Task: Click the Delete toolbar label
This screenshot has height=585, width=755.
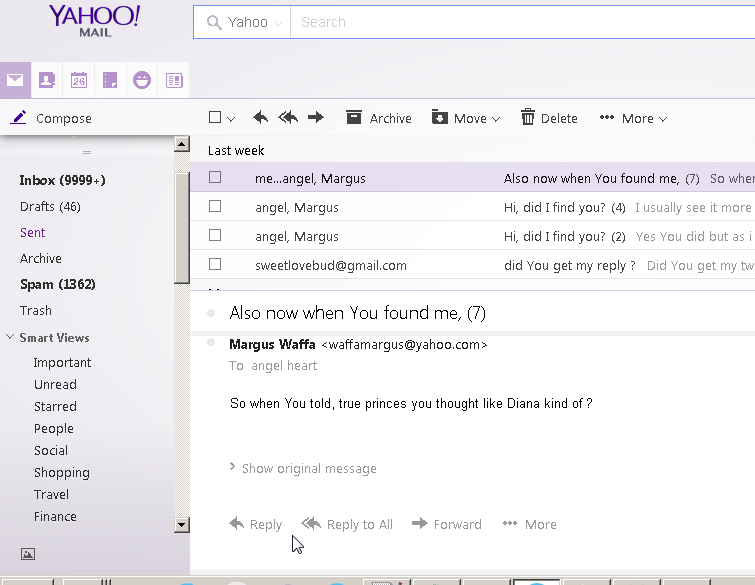Action: click(x=559, y=118)
